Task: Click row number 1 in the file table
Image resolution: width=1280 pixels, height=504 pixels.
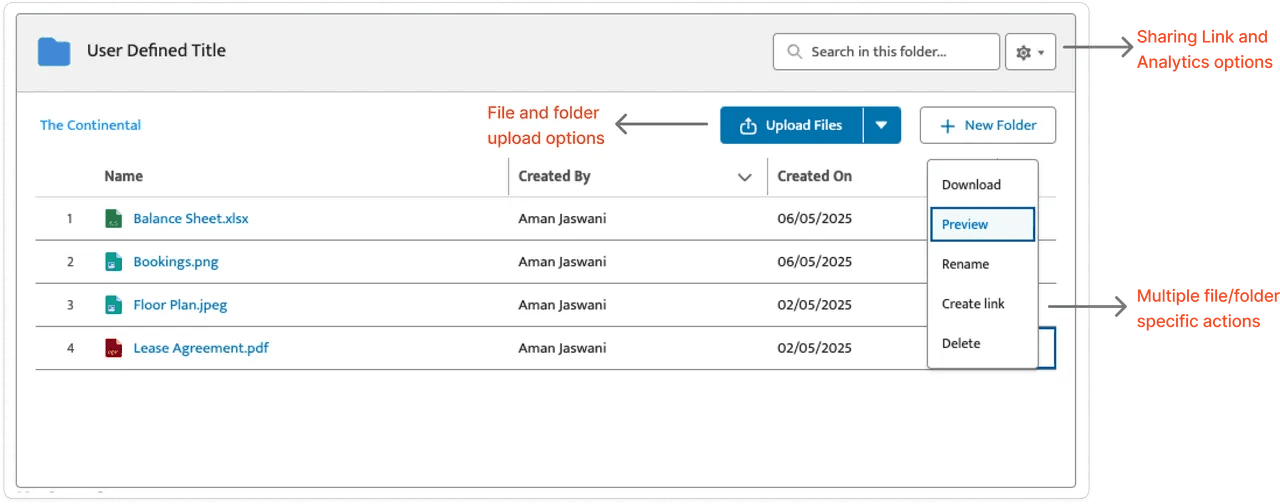Action: pyautogui.click(x=70, y=218)
